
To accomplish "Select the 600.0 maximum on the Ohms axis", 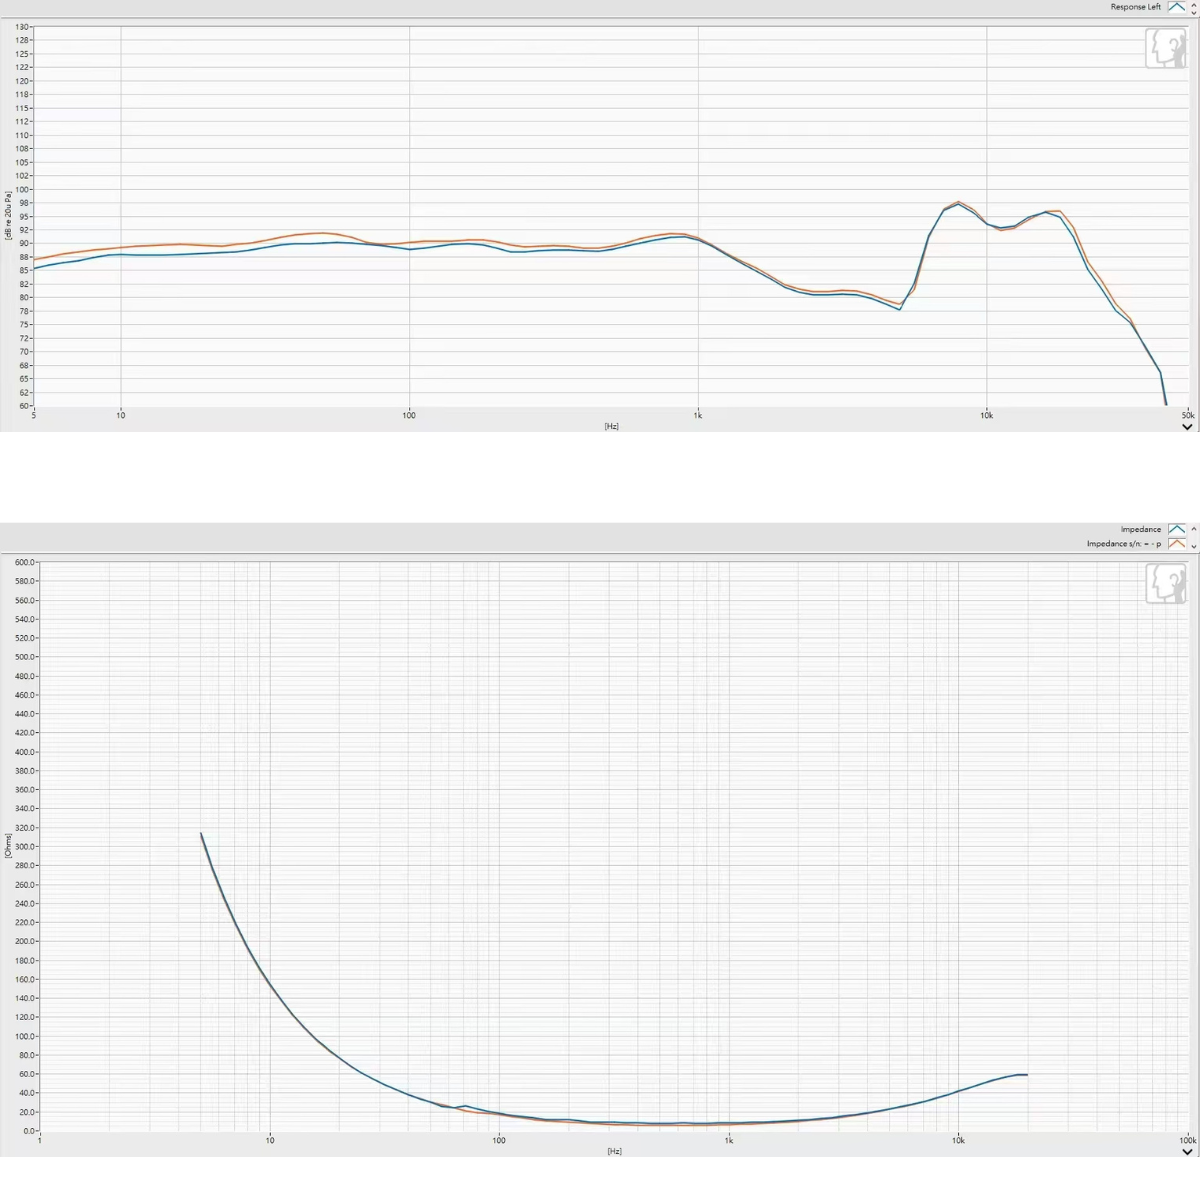I will (25, 562).
